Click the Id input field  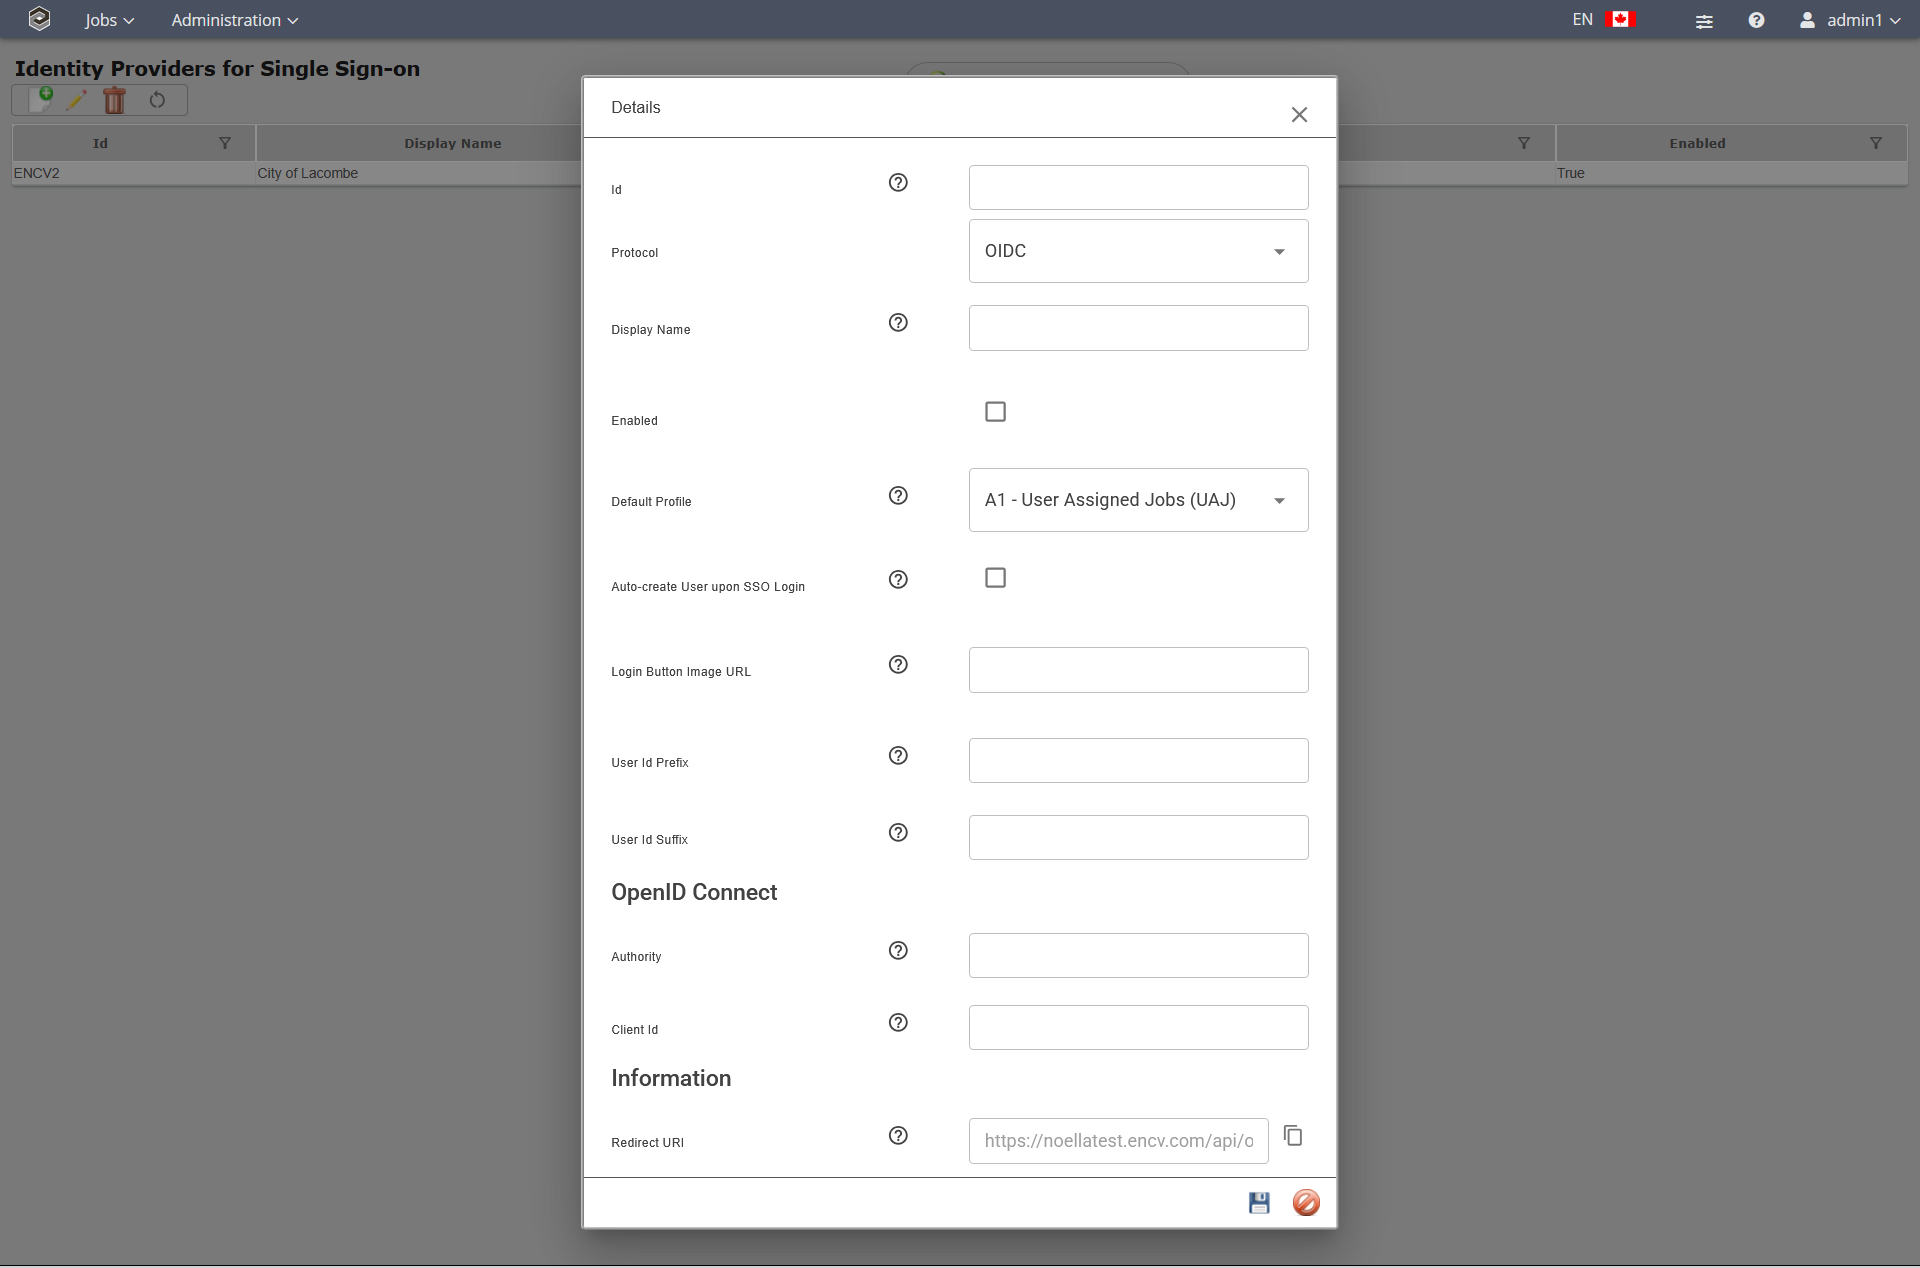[1138, 187]
